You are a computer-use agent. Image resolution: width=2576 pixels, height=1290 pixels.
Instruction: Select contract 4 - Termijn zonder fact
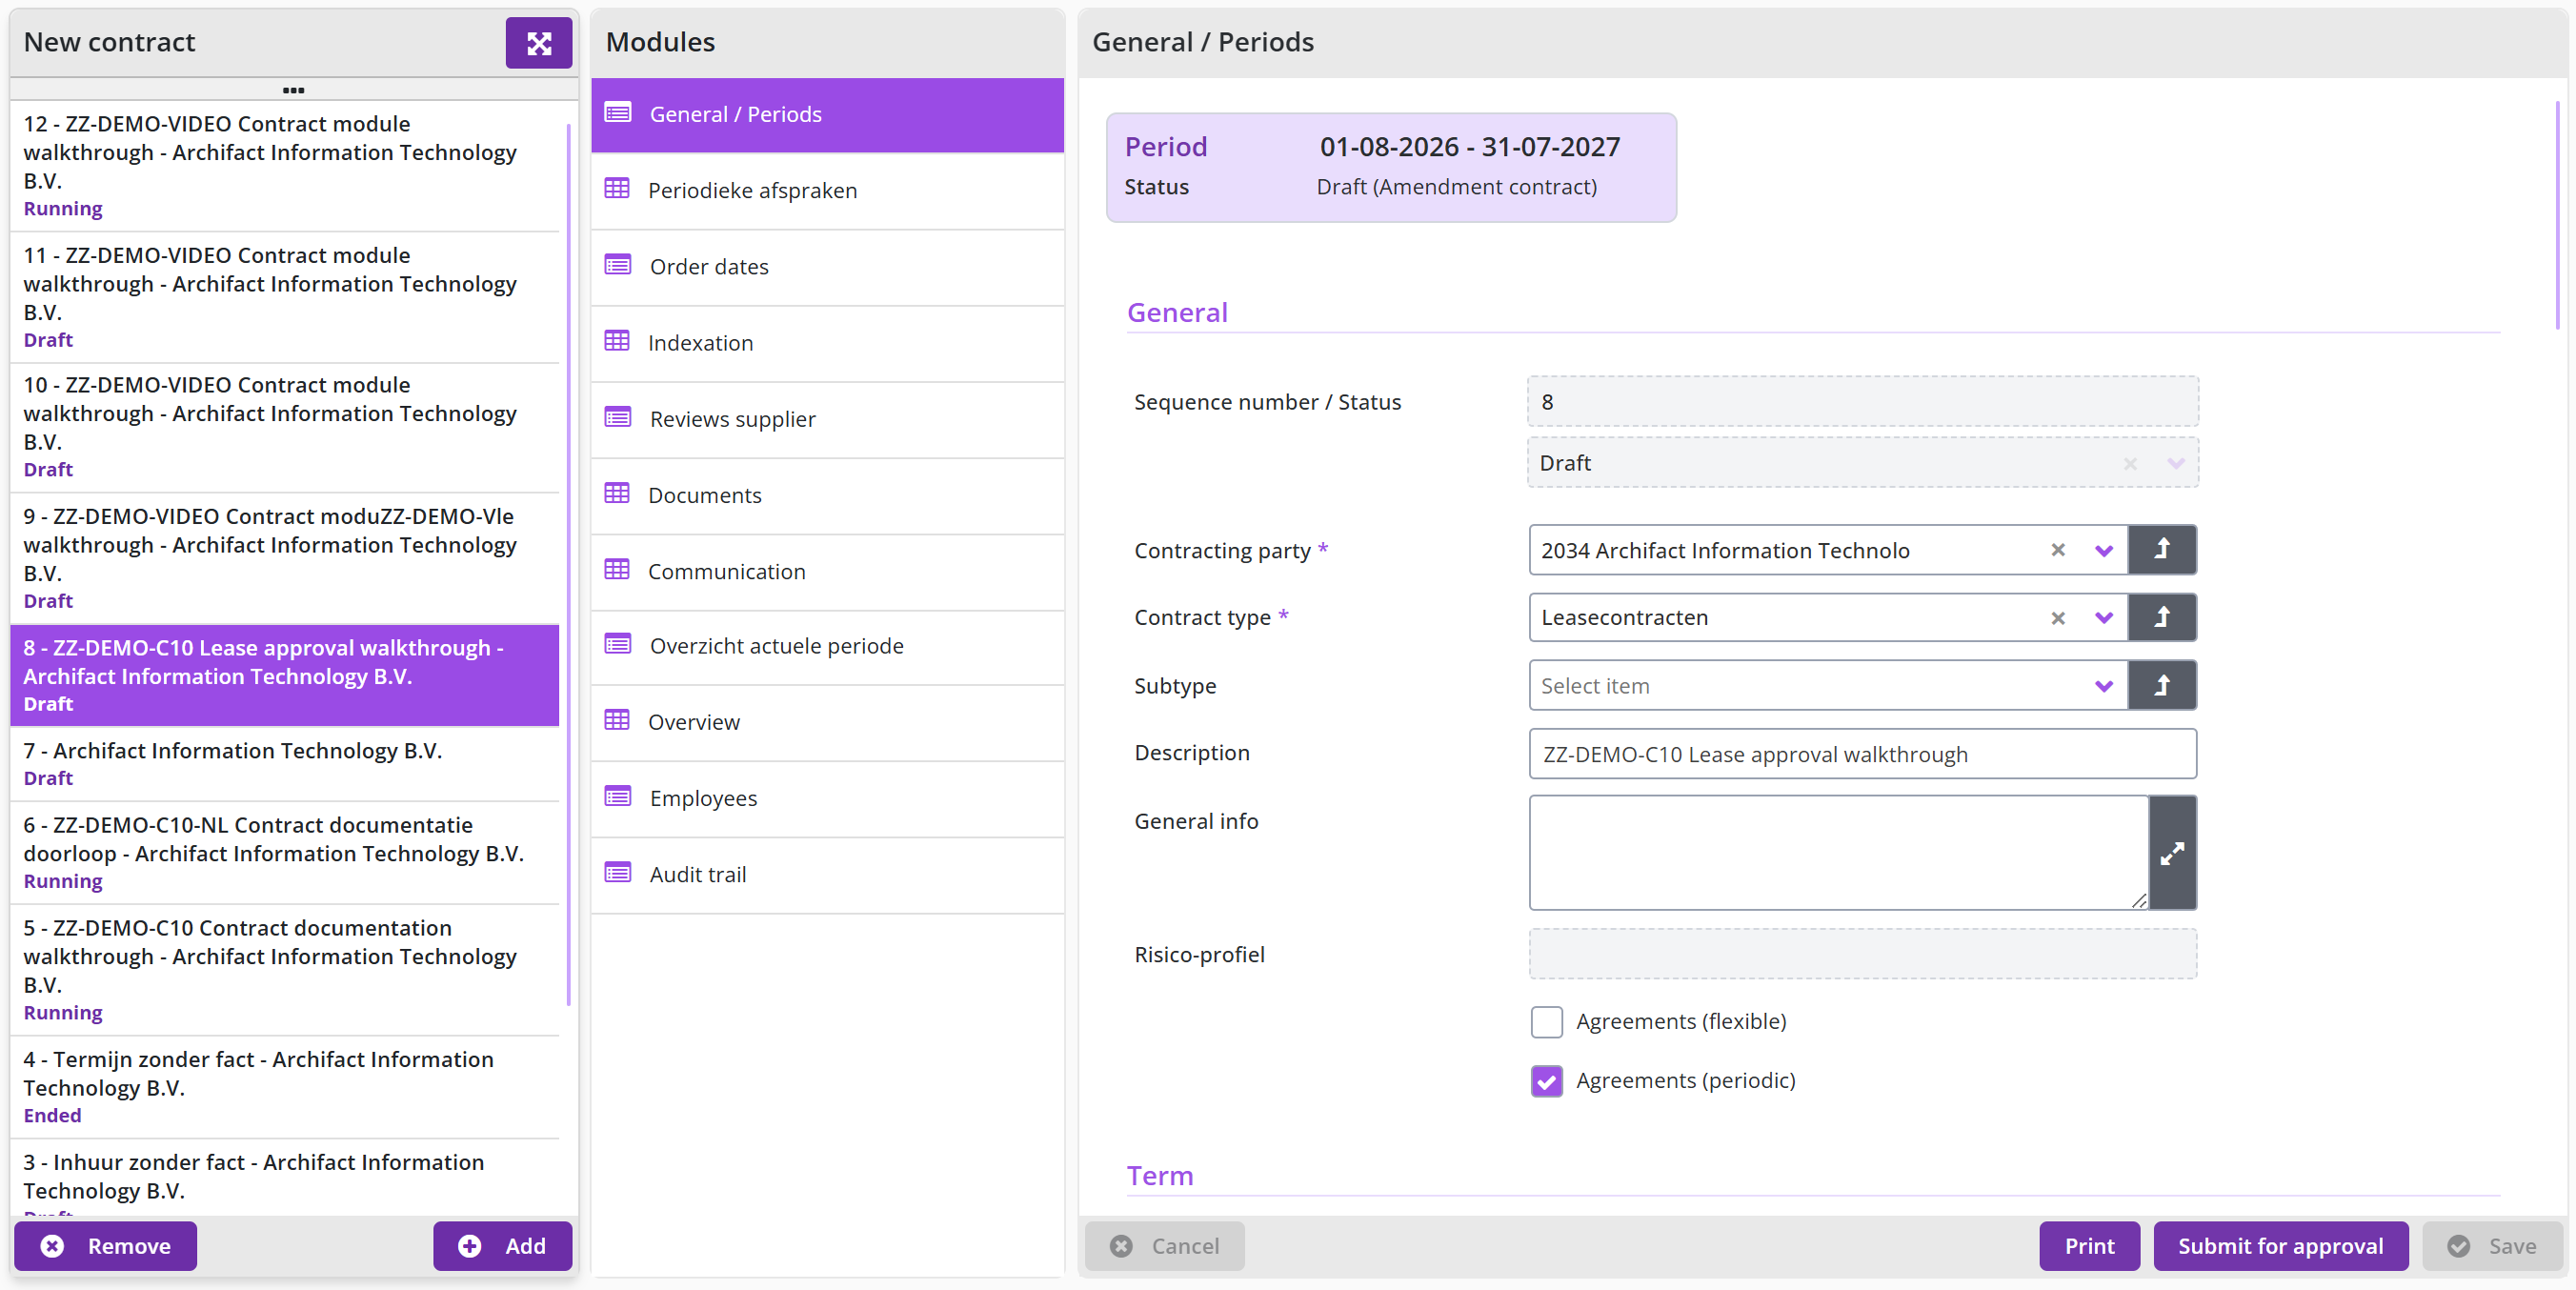click(x=284, y=1087)
